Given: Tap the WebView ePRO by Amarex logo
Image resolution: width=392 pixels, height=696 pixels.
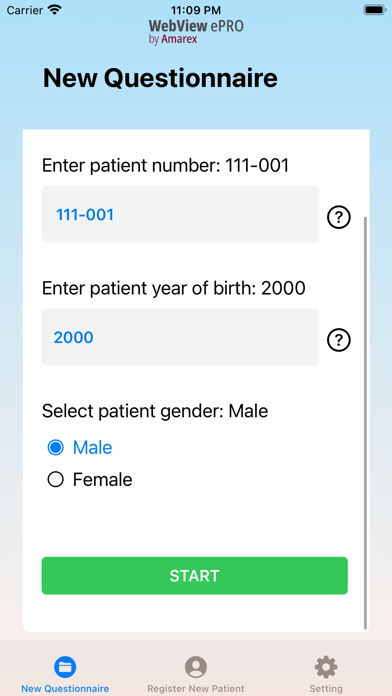Looking at the screenshot, I should coord(196,31).
